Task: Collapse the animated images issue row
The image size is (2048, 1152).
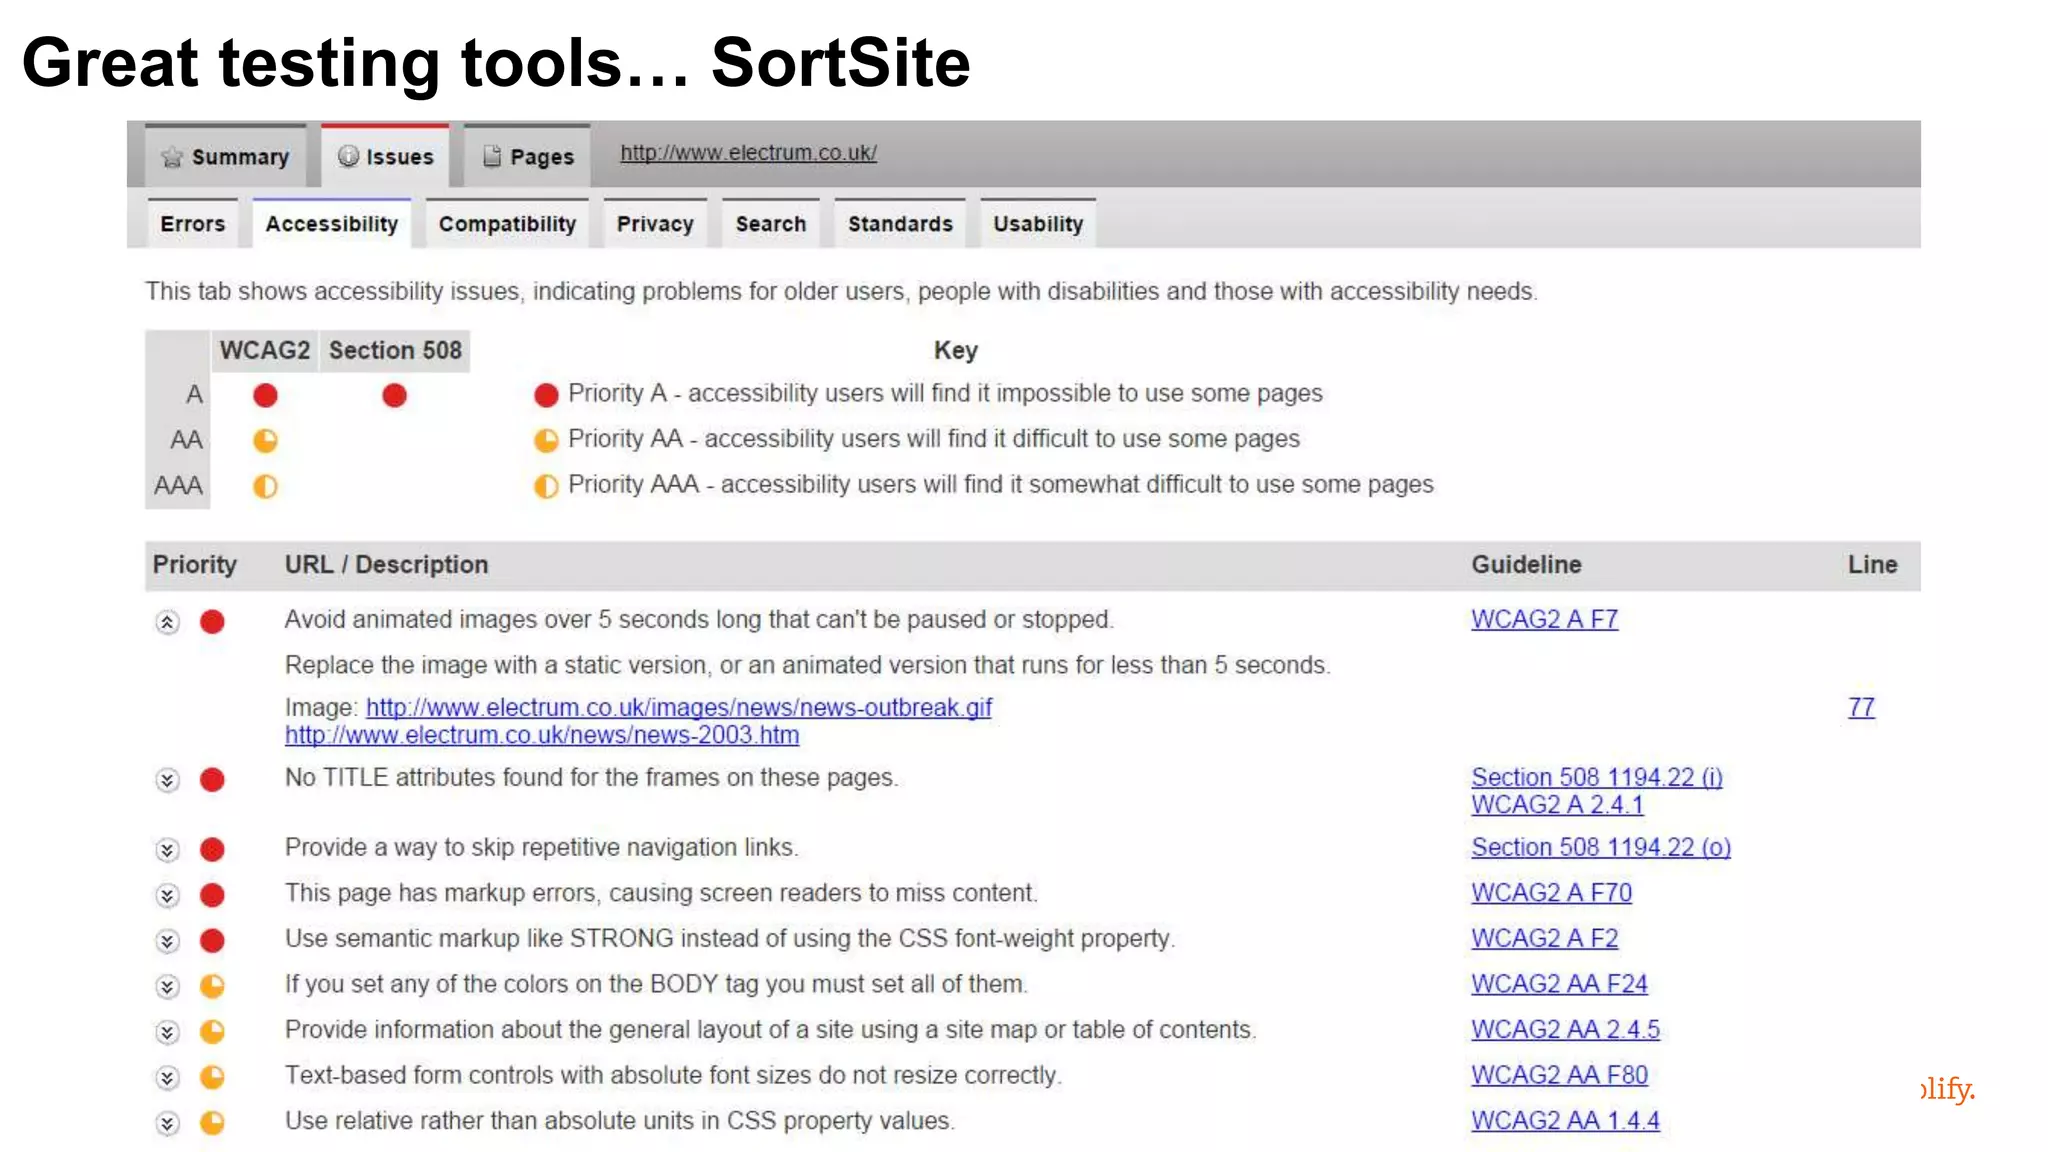Action: [x=167, y=622]
